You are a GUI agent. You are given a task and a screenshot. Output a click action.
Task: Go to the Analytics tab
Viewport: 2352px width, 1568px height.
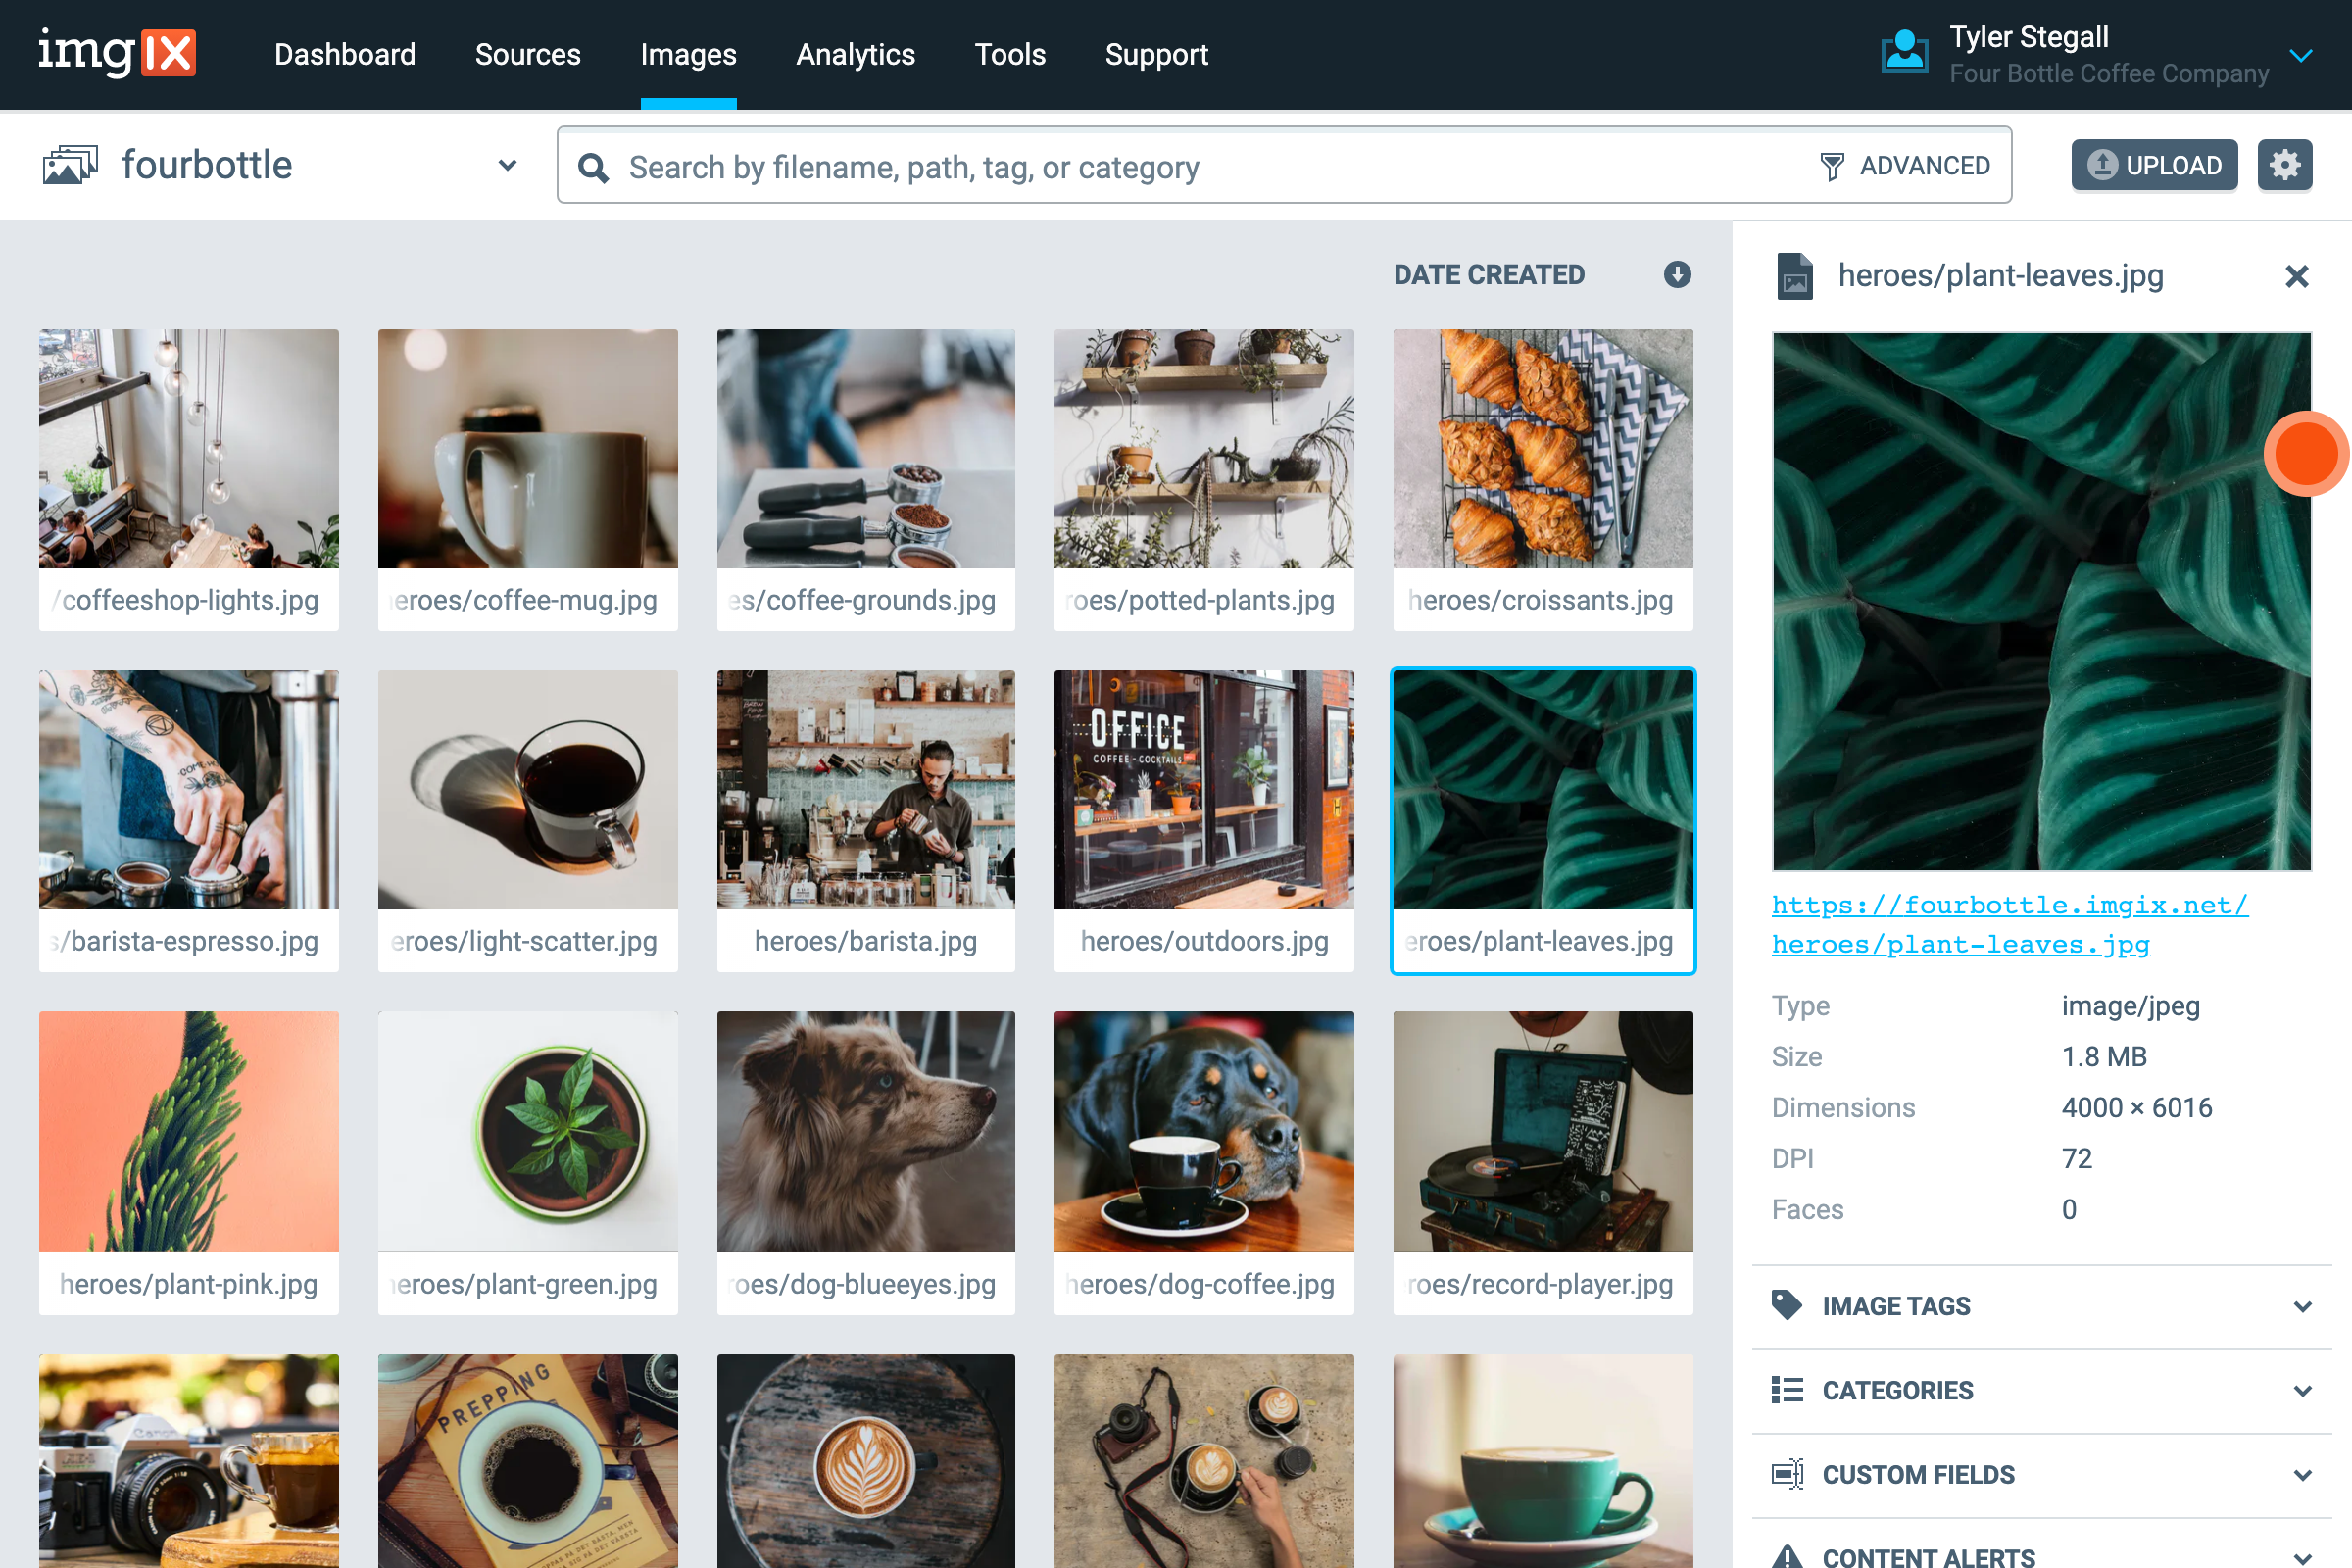pos(855,54)
